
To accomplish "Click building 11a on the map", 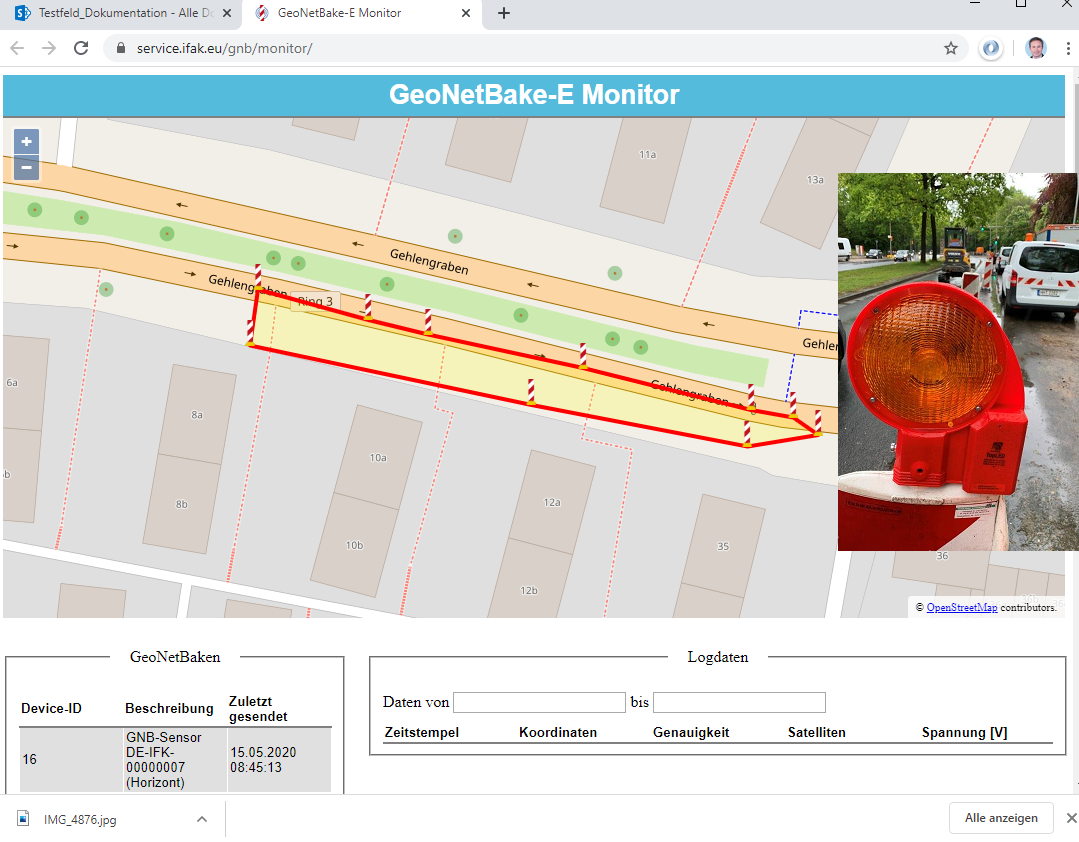I will (x=647, y=155).
